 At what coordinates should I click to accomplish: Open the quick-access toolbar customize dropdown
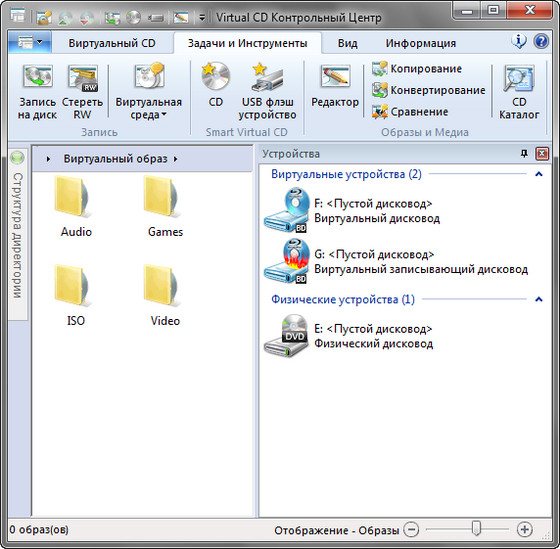point(202,18)
